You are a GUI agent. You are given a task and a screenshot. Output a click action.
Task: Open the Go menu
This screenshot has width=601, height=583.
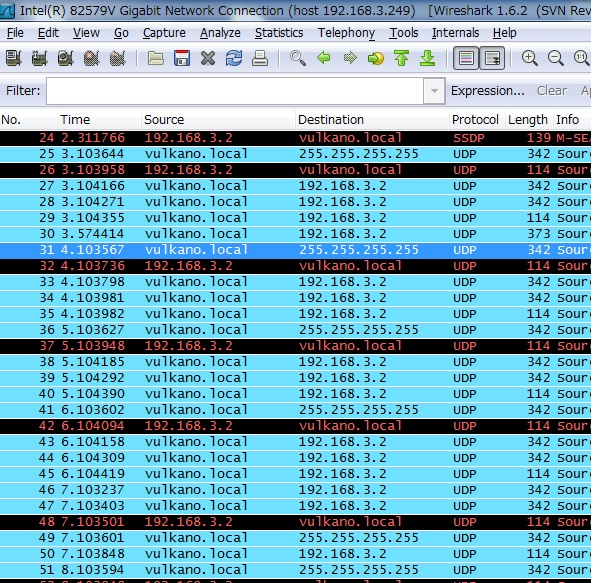[121, 33]
